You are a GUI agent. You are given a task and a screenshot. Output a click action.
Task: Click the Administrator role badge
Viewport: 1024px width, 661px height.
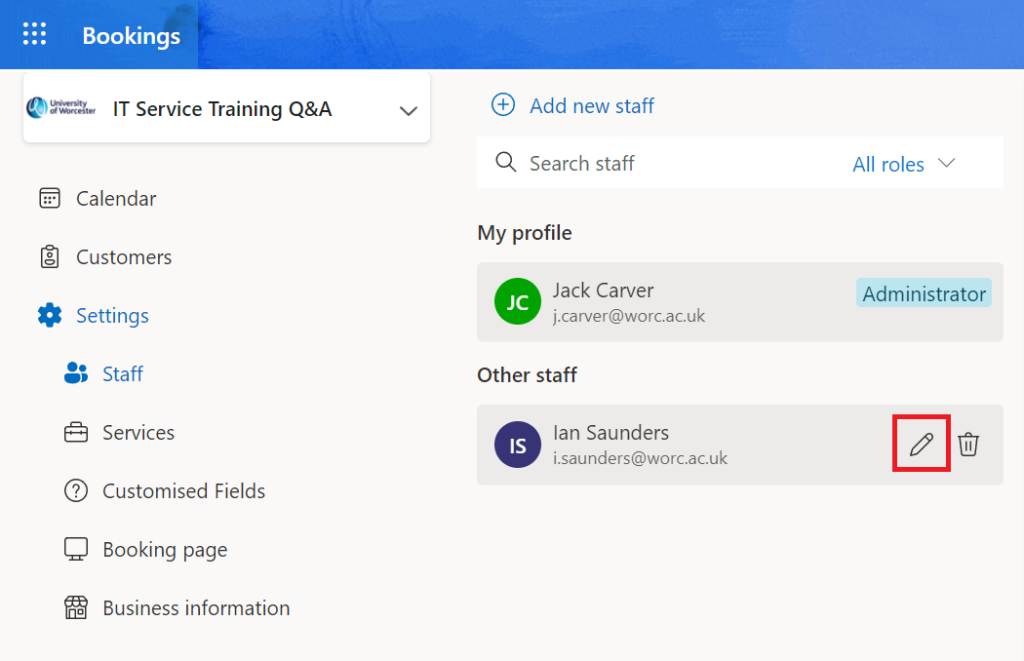(x=924, y=294)
